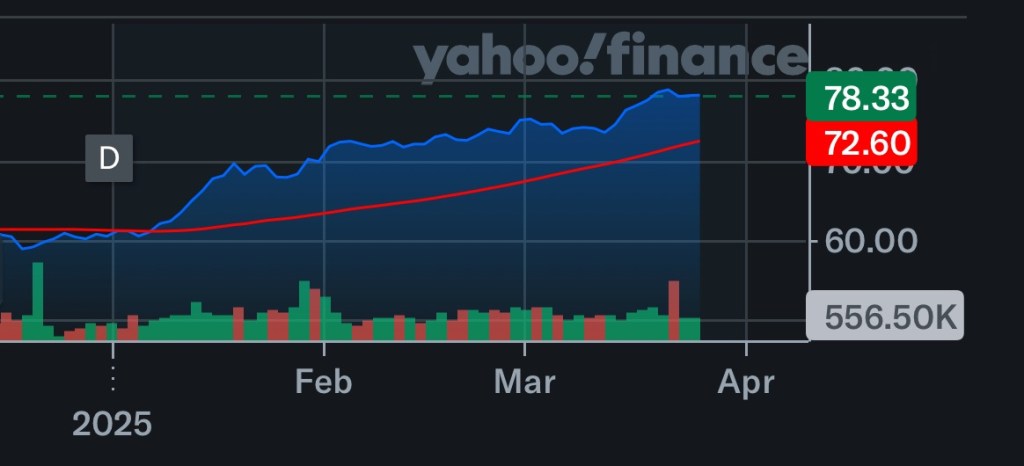1024x466 pixels.
Task: Click the 556.50K volume label
Action: coord(885,318)
